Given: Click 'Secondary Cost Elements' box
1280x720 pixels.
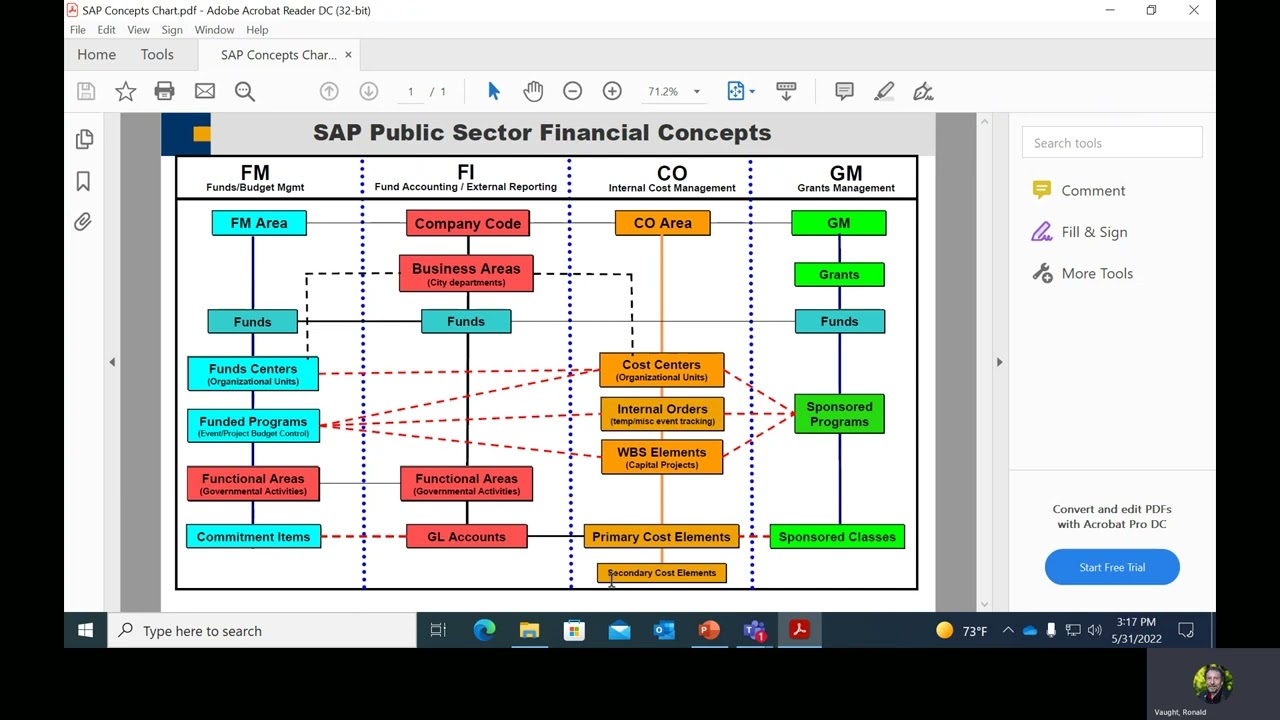Looking at the screenshot, I should point(662,573).
